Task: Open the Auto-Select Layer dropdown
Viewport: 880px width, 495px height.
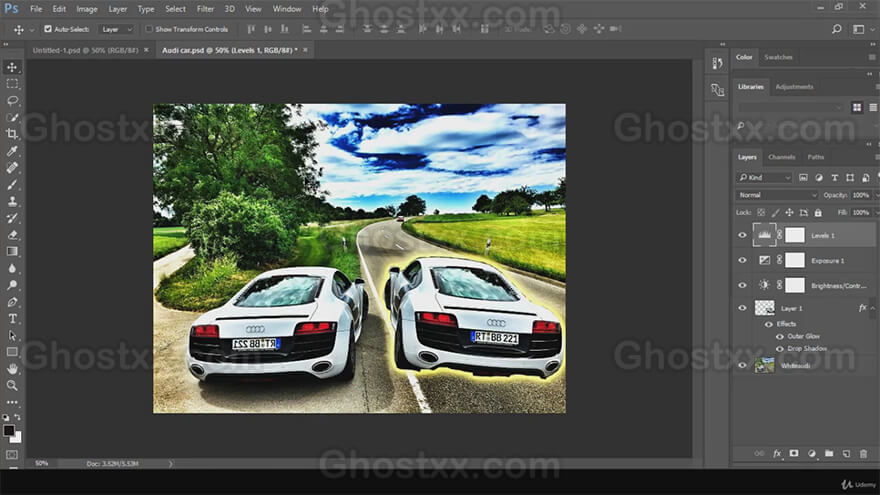Action: (x=116, y=29)
